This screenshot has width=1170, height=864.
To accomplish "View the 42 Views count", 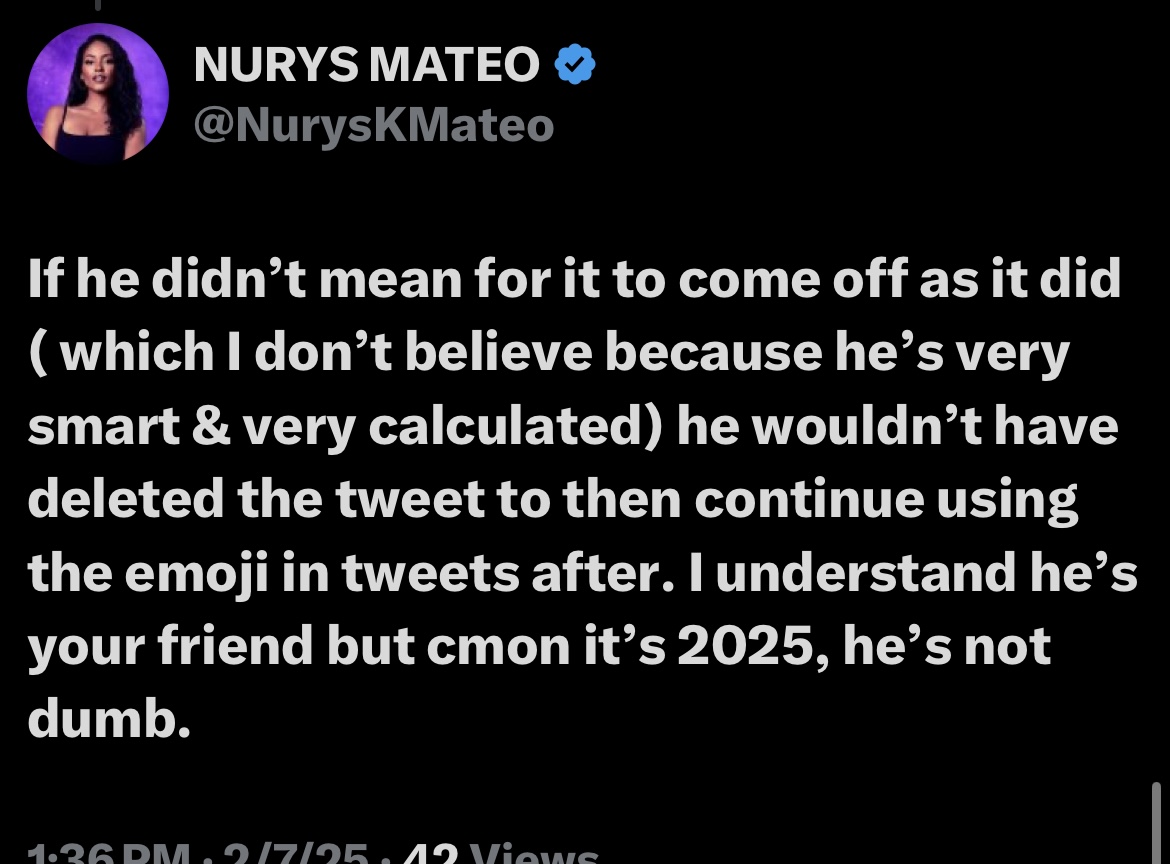I will (500, 852).
